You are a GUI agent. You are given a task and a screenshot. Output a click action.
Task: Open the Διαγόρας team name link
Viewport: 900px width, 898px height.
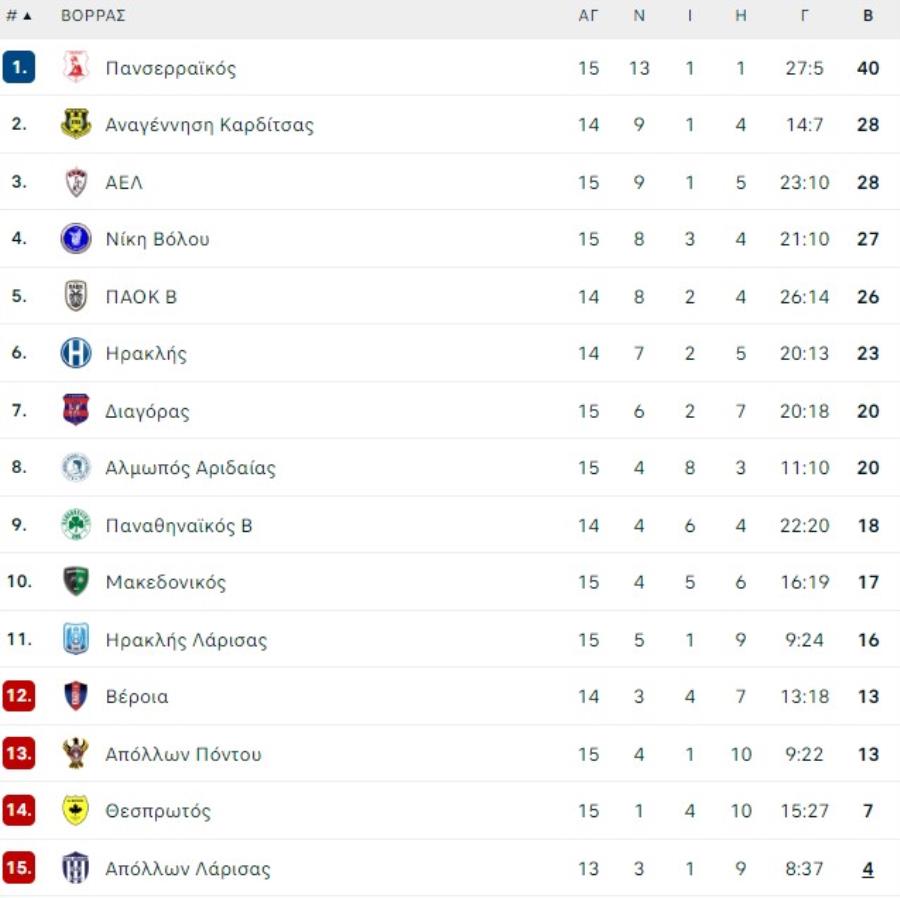tap(147, 411)
